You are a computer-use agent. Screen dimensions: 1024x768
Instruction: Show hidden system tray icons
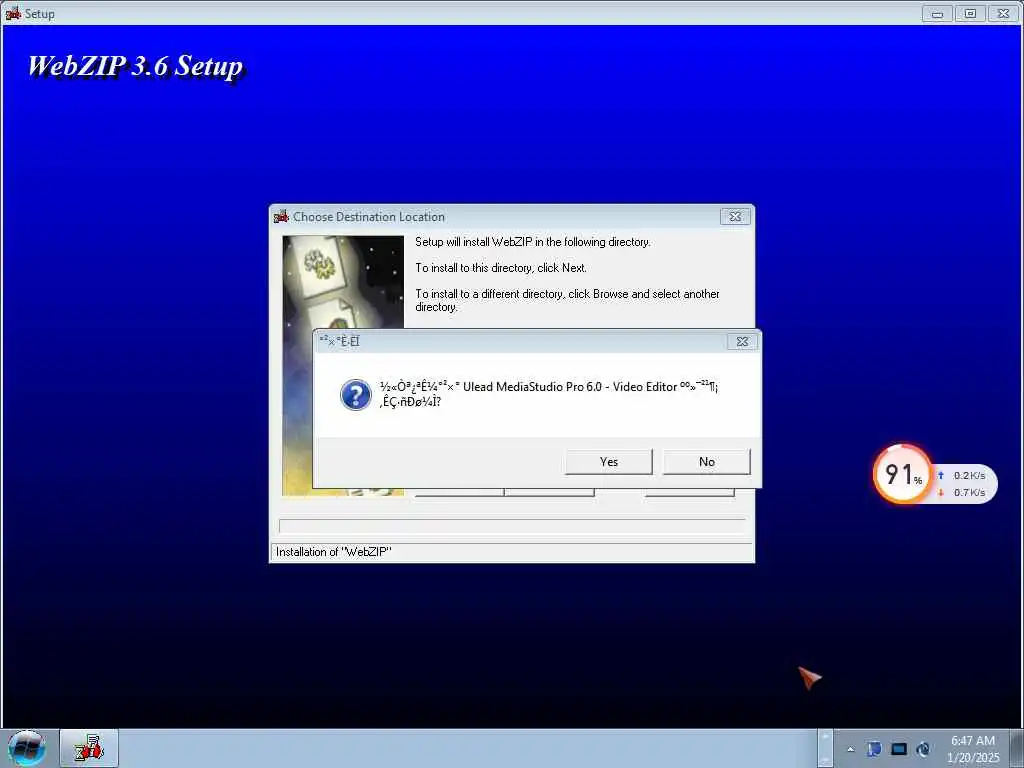(850, 750)
